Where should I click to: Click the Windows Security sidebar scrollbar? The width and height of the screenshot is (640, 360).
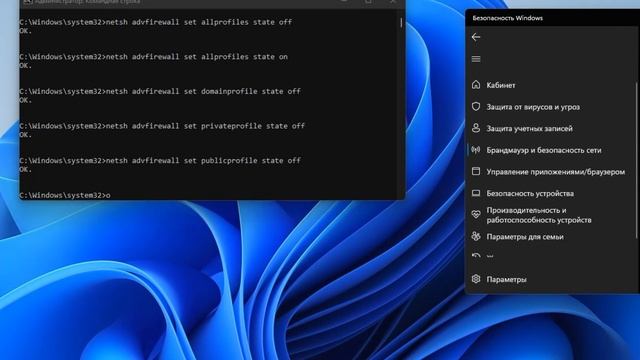[x=637, y=160]
